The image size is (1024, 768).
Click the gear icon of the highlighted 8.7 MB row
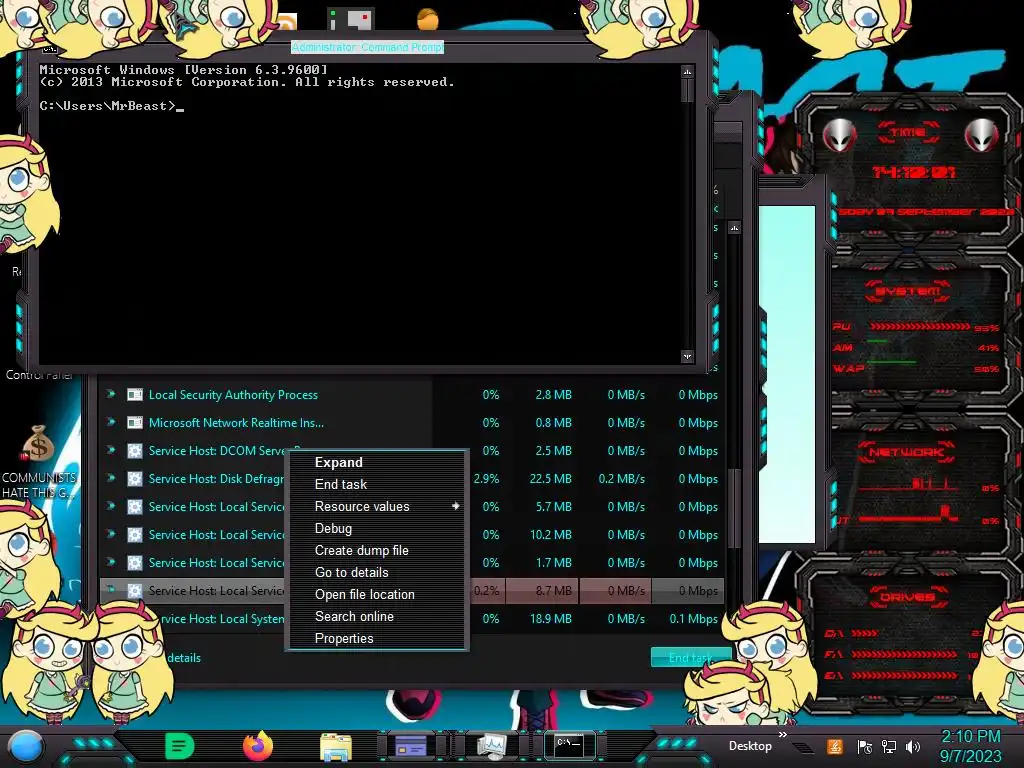(x=135, y=590)
